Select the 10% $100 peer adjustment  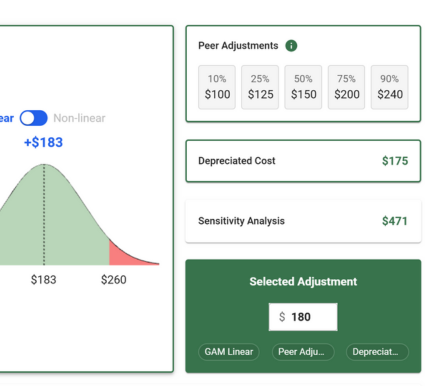tap(217, 87)
